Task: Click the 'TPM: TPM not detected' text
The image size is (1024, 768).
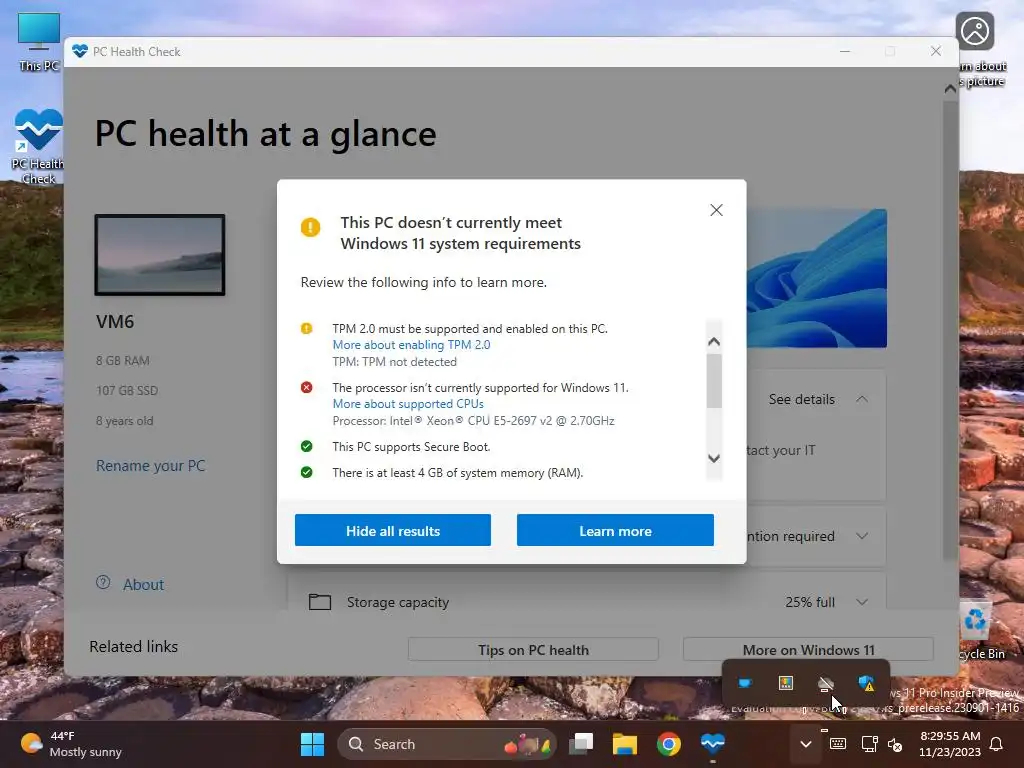Action: tap(394, 362)
